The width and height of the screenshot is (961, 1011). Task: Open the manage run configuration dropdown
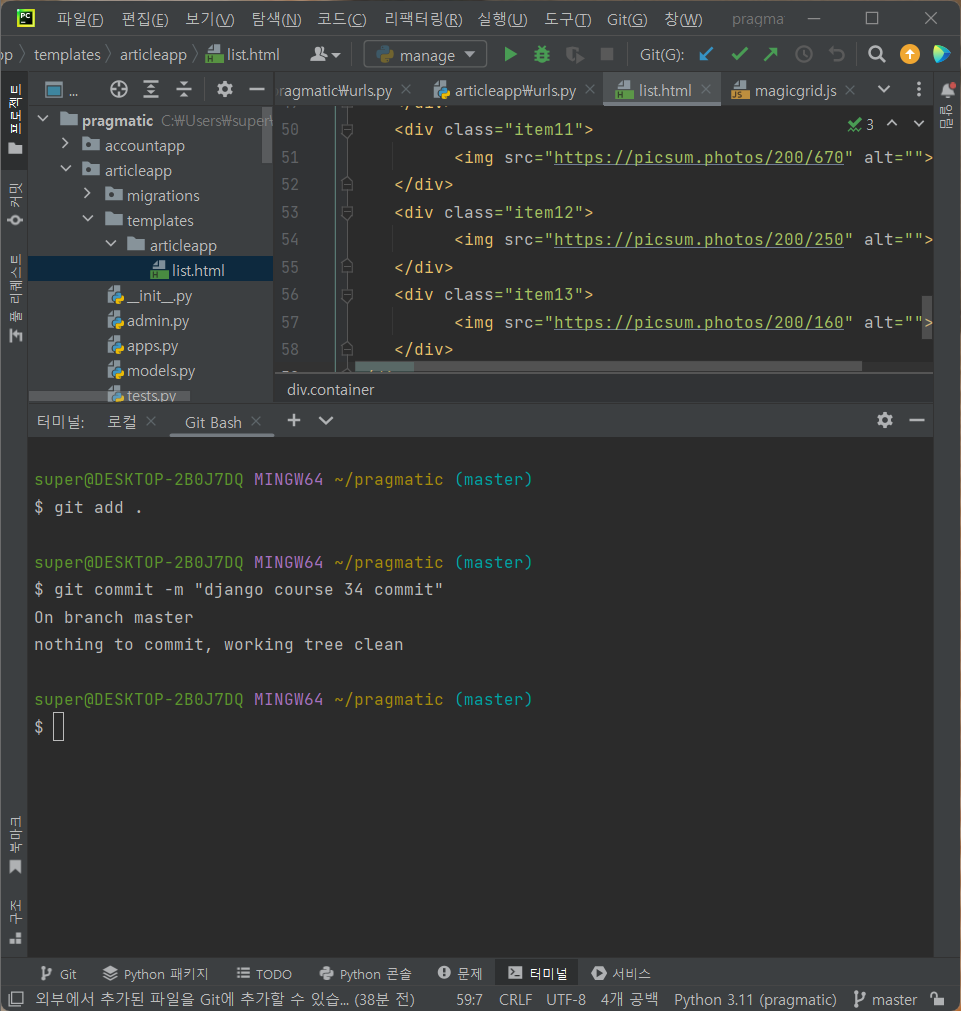[425, 55]
